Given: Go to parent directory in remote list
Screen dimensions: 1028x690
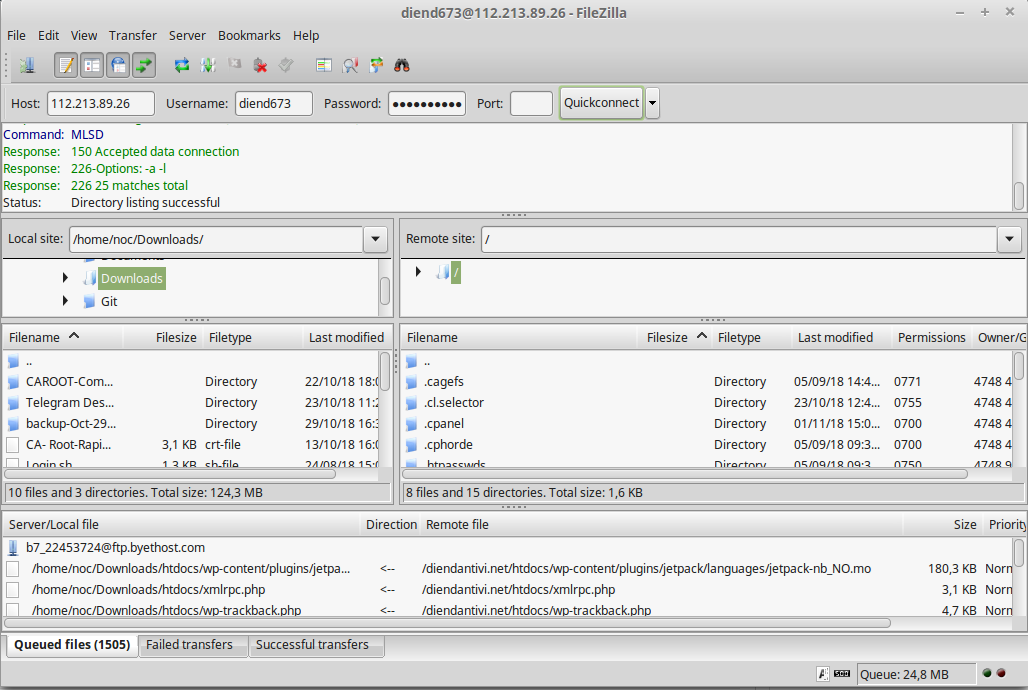Looking at the screenshot, I should 707,361.
